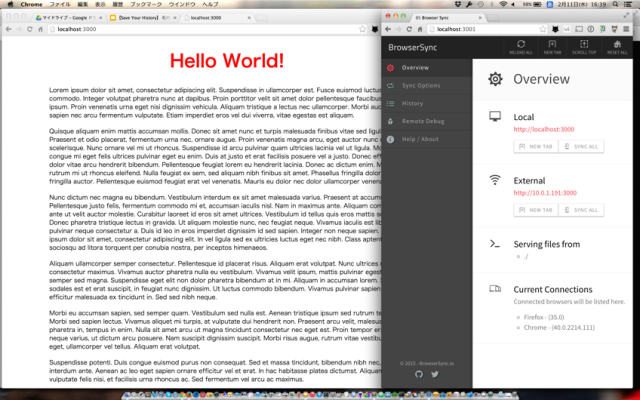The width and height of the screenshot is (640, 400).
Task: Click SYNC ALL button under External
Action: point(581,210)
